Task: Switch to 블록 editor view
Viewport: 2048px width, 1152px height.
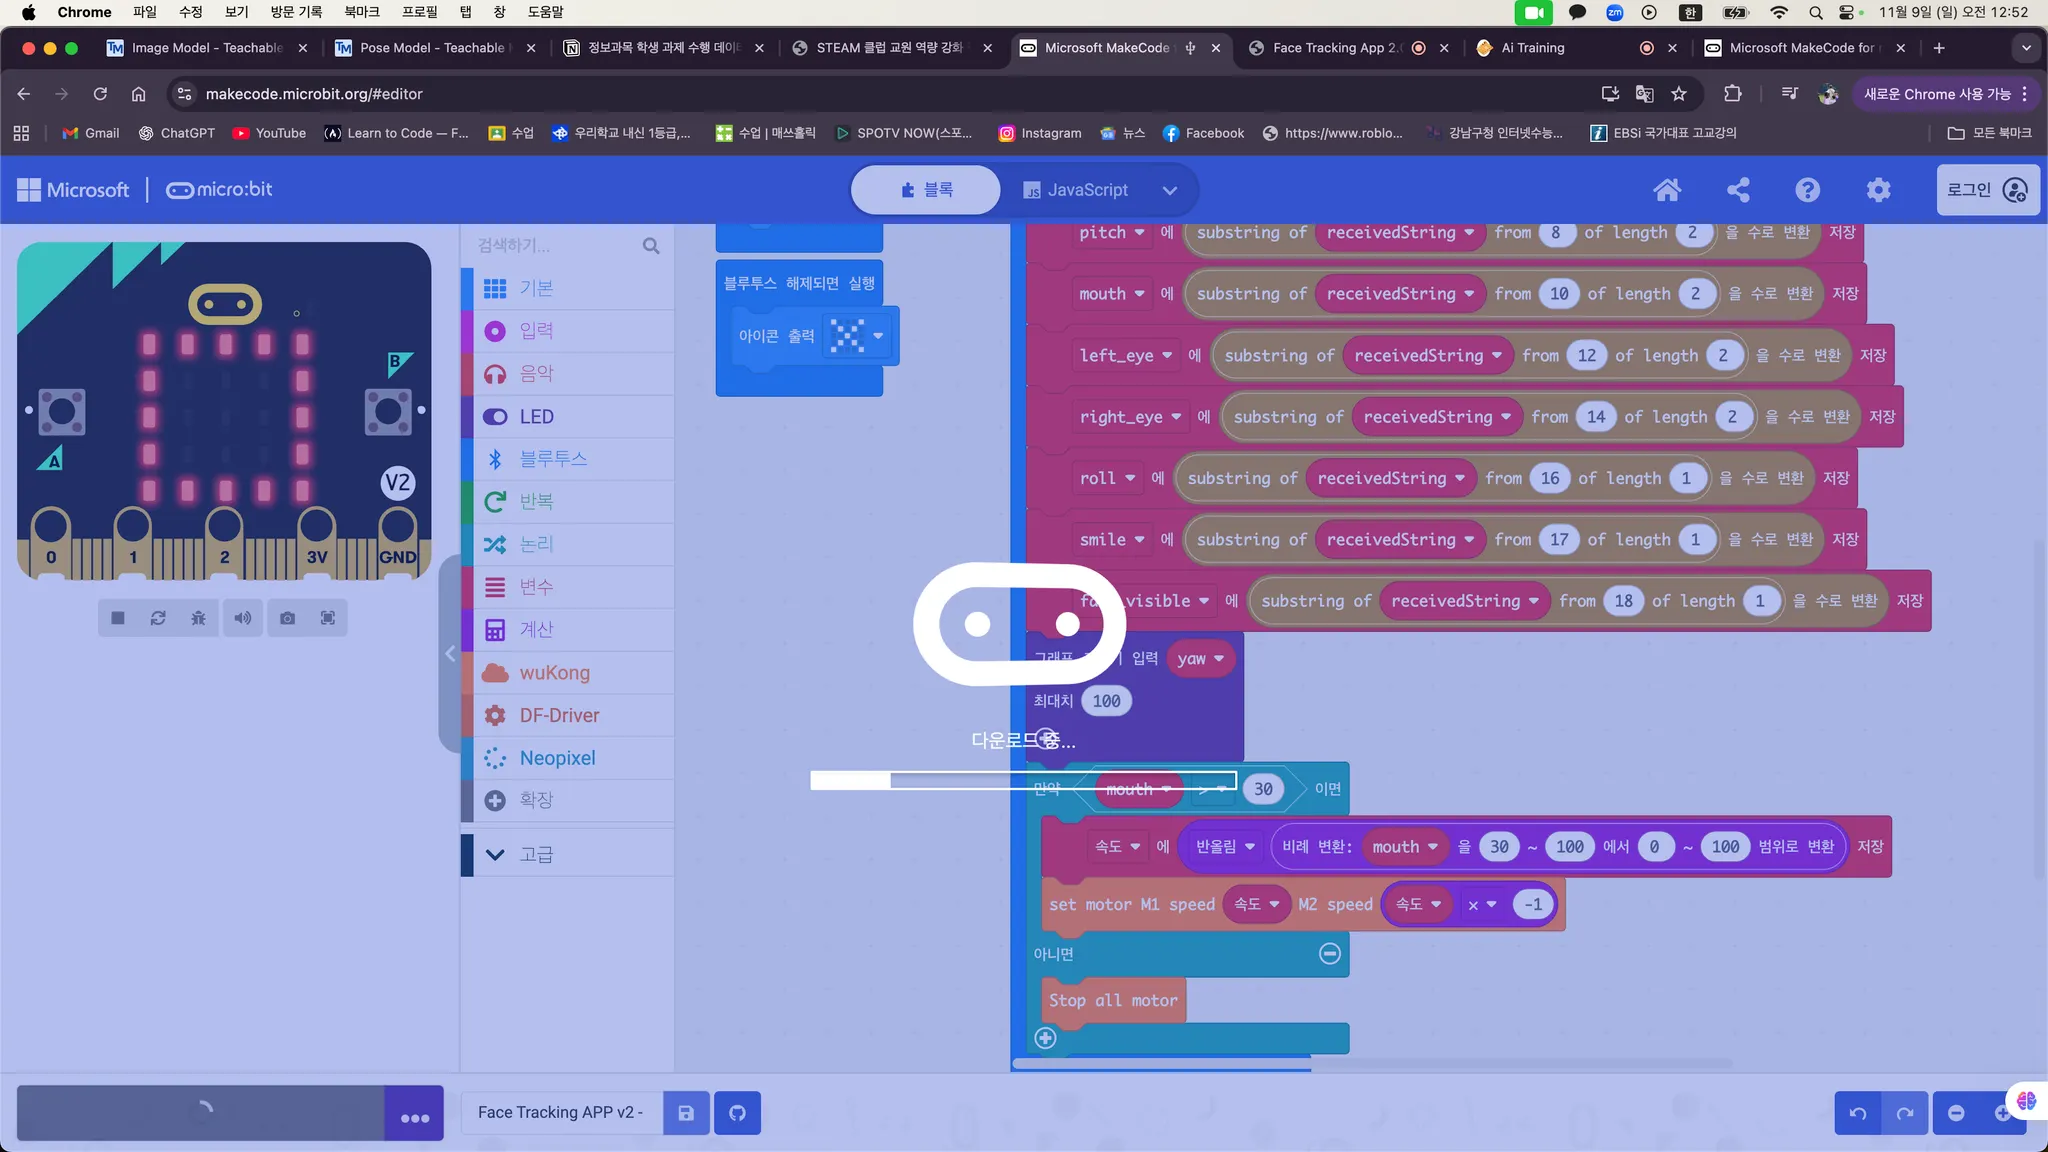Action: pyautogui.click(x=926, y=190)
